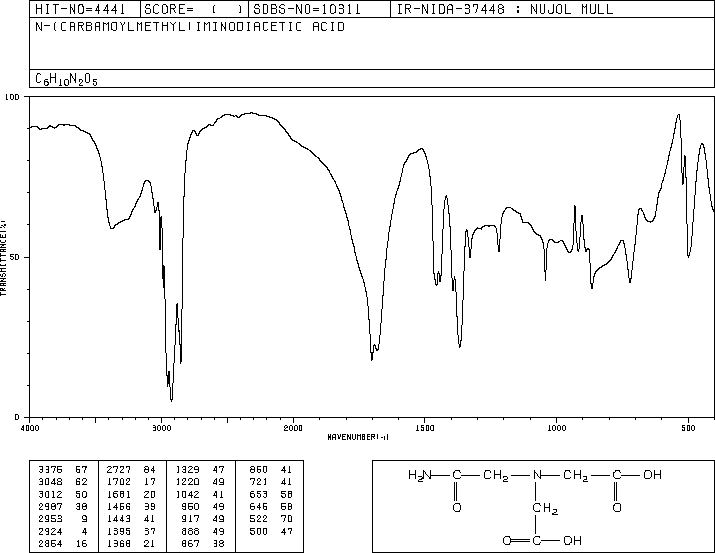Click the TRANSMITTANCE vertical axis title
The image size is (715, 553).
[3, 258]
